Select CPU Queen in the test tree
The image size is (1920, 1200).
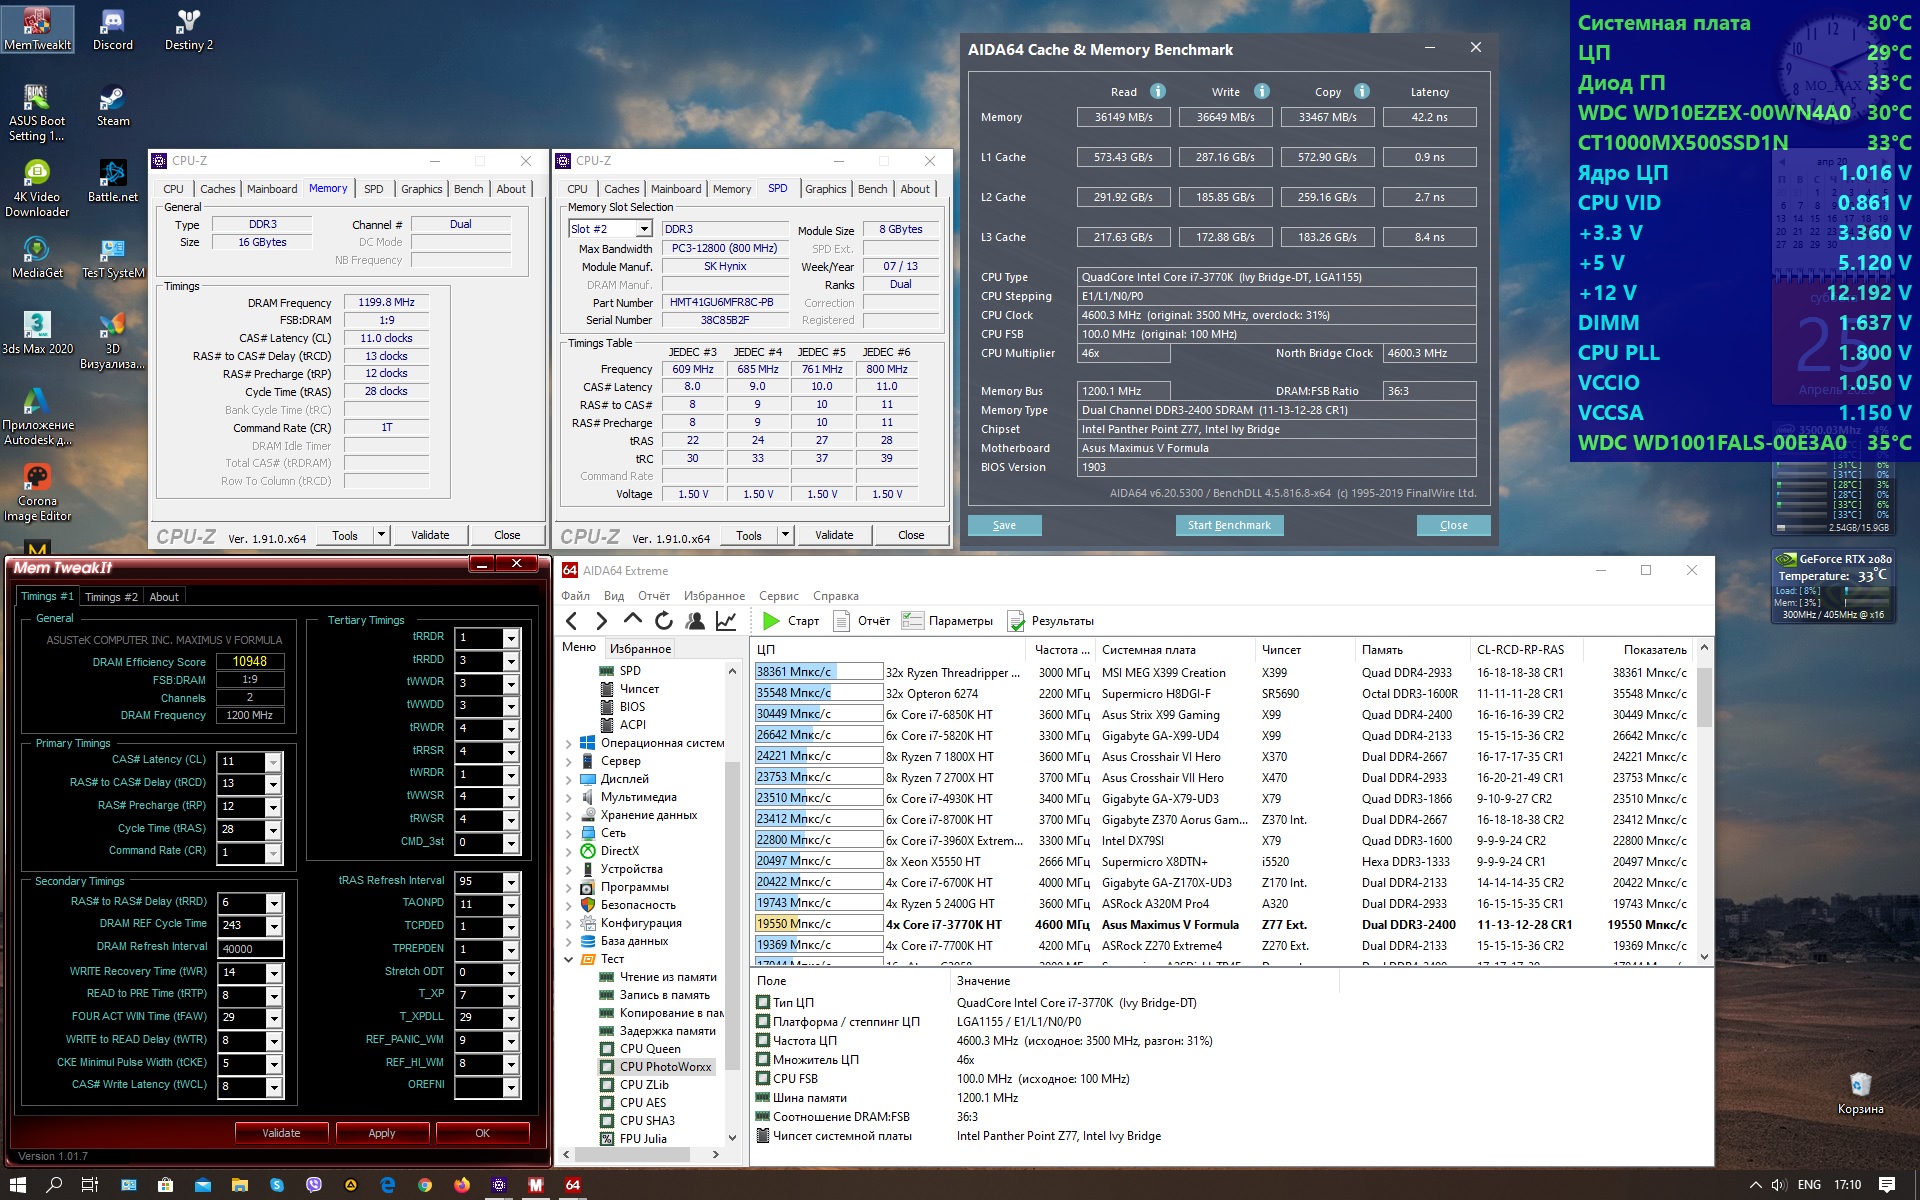[x=649, y=1049]
